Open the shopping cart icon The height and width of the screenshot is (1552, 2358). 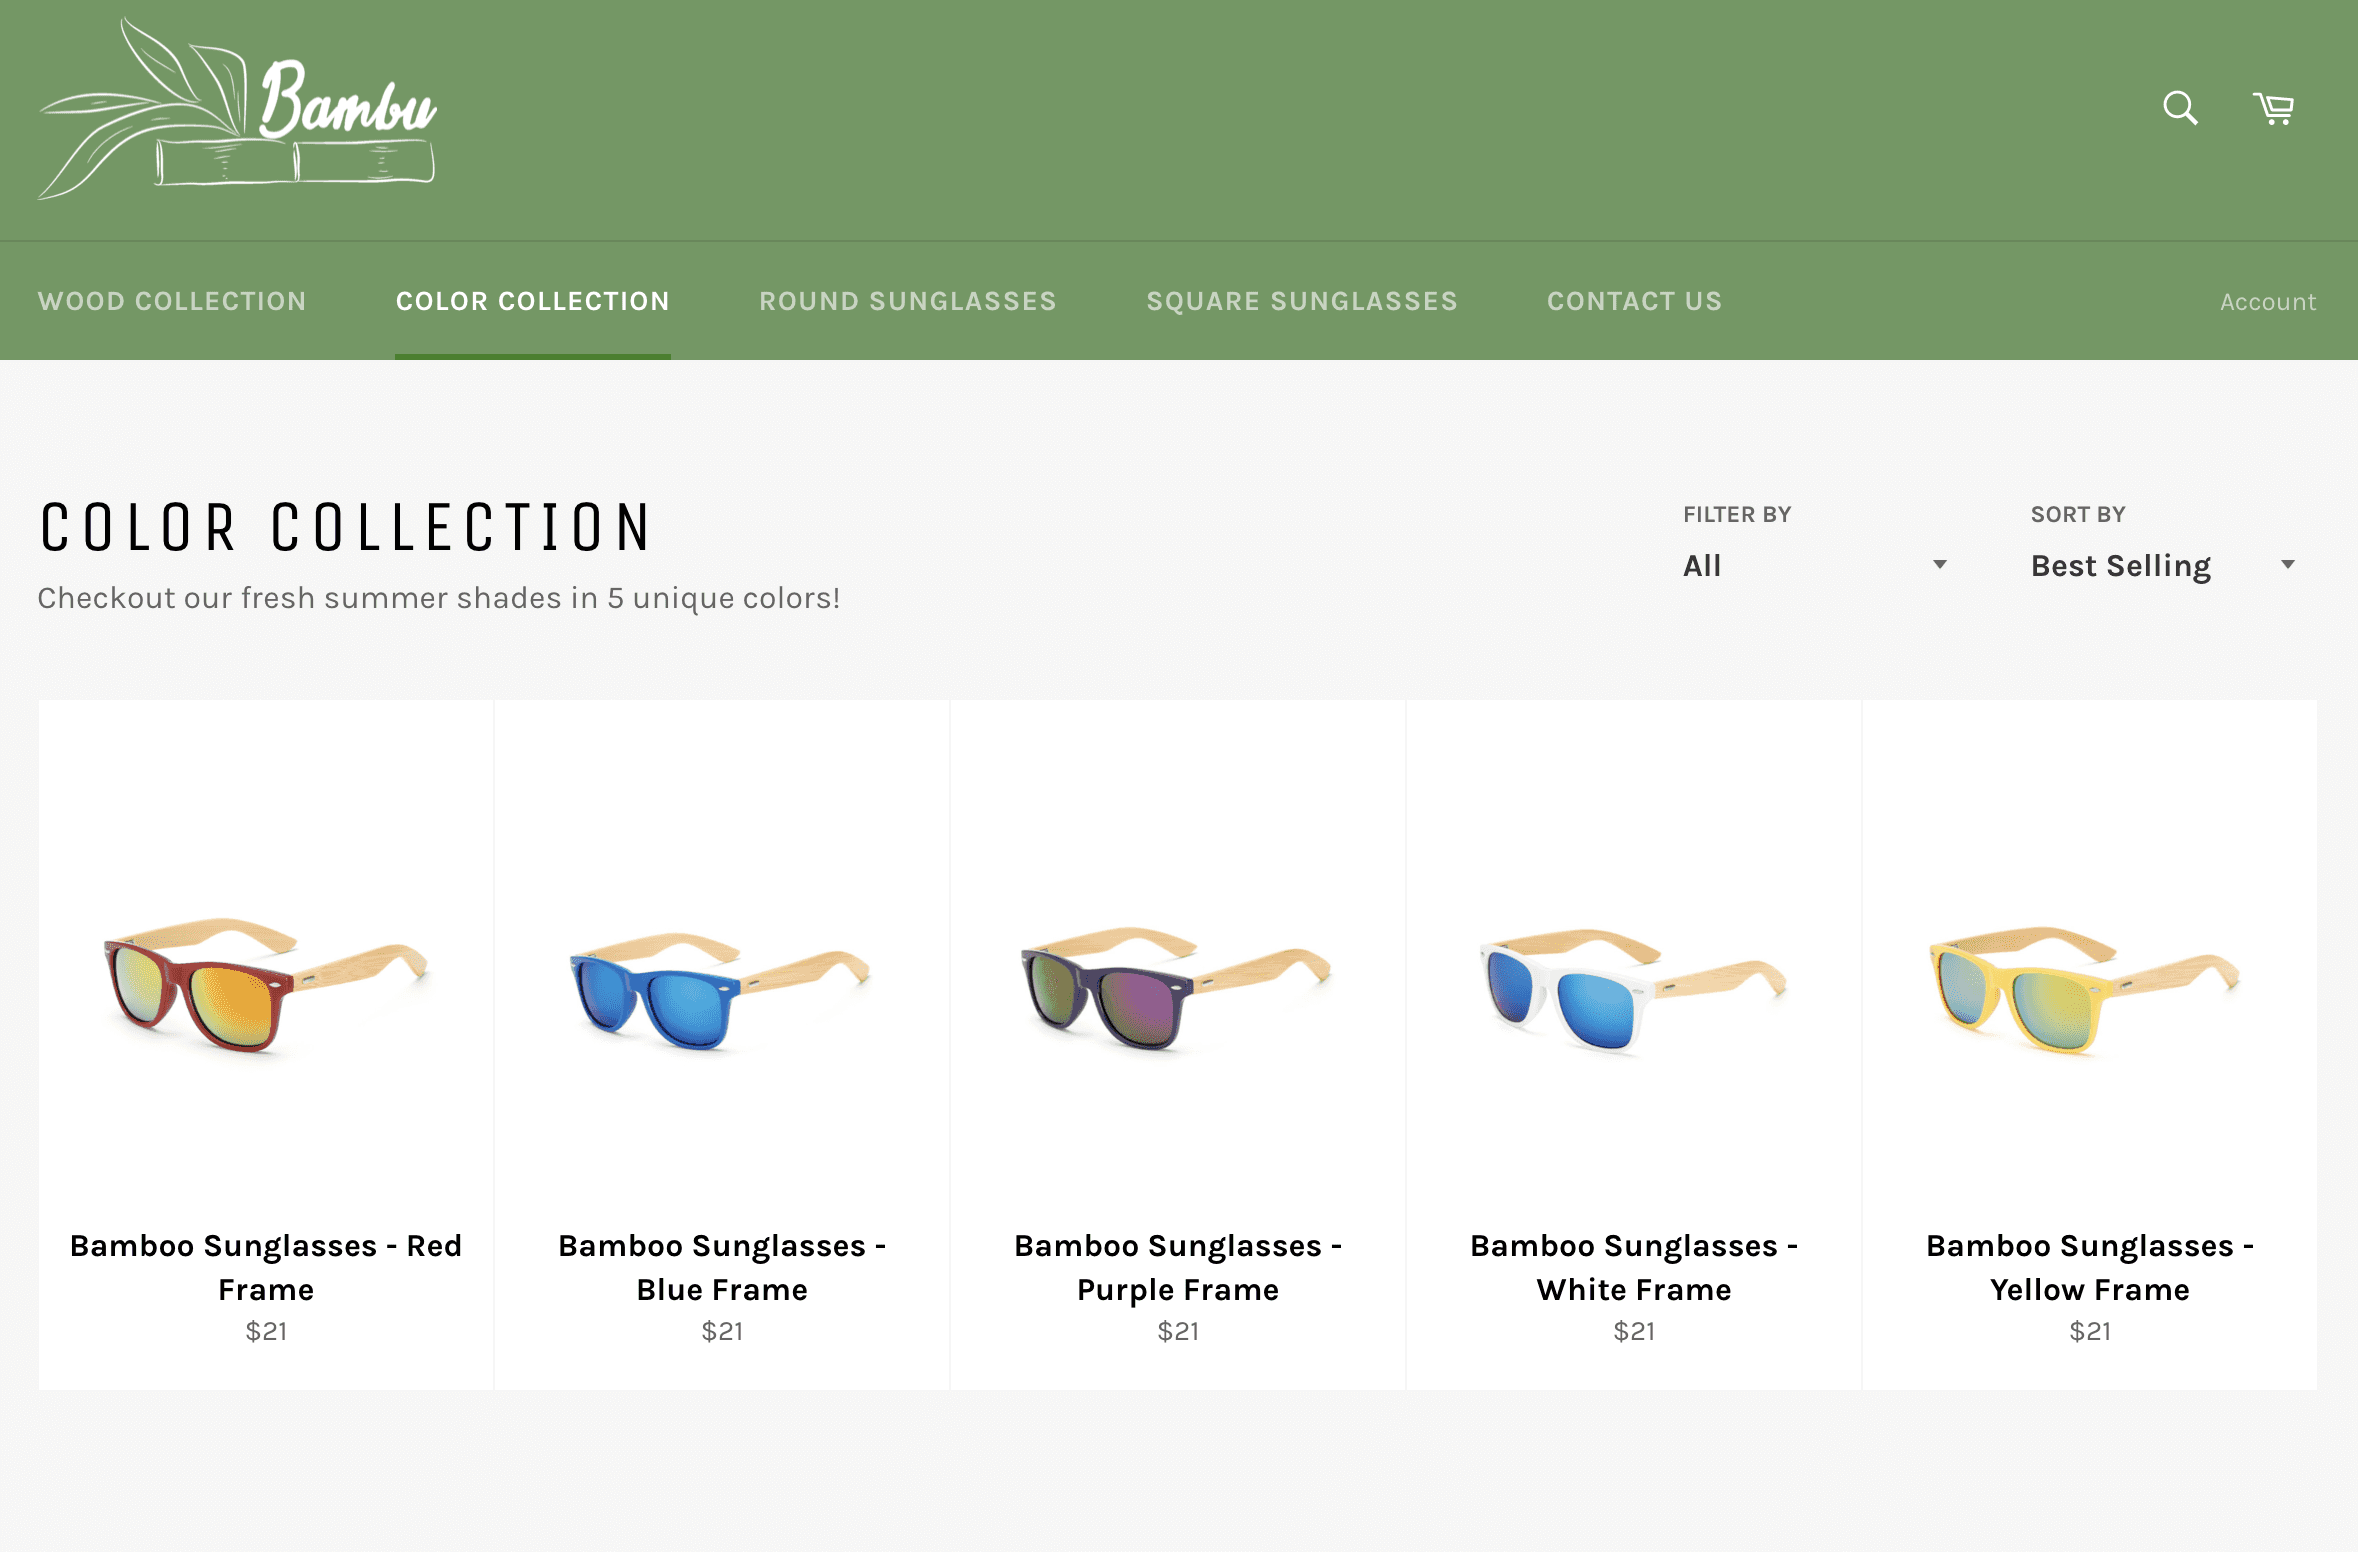coord(2274,108)
